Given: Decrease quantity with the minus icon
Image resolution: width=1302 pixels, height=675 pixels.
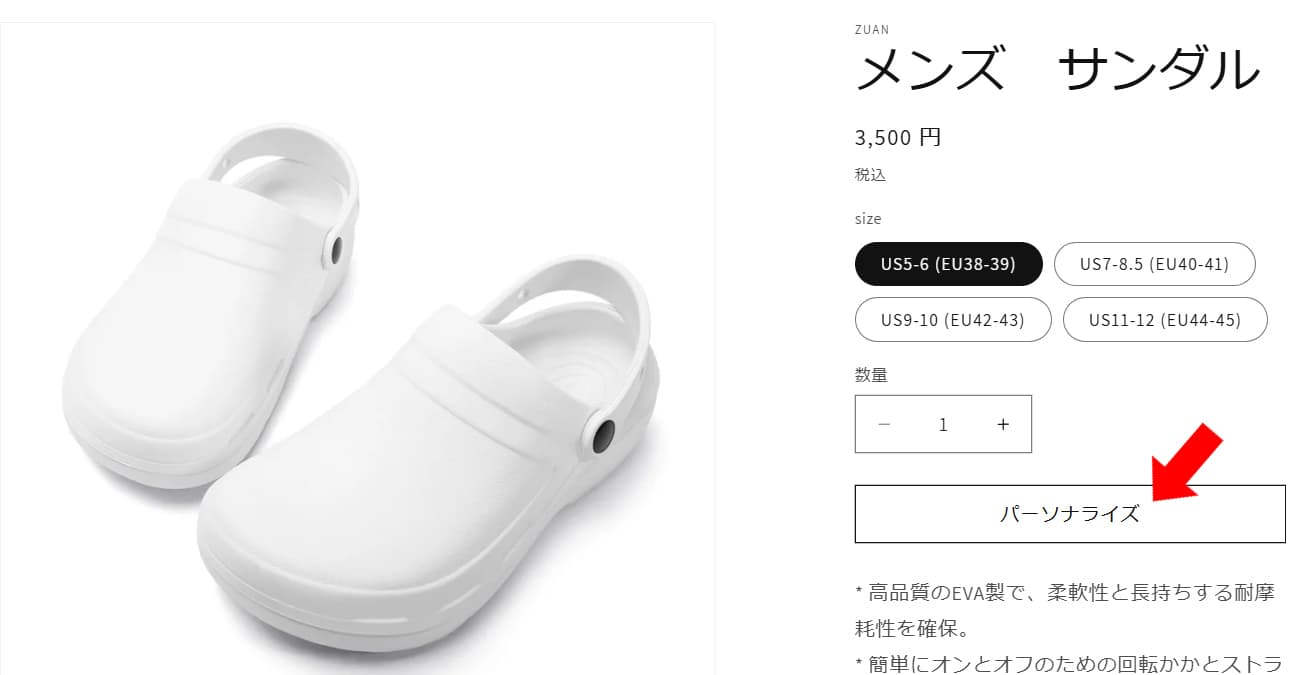Looking at the screenshot, I should tap(884, 424).
